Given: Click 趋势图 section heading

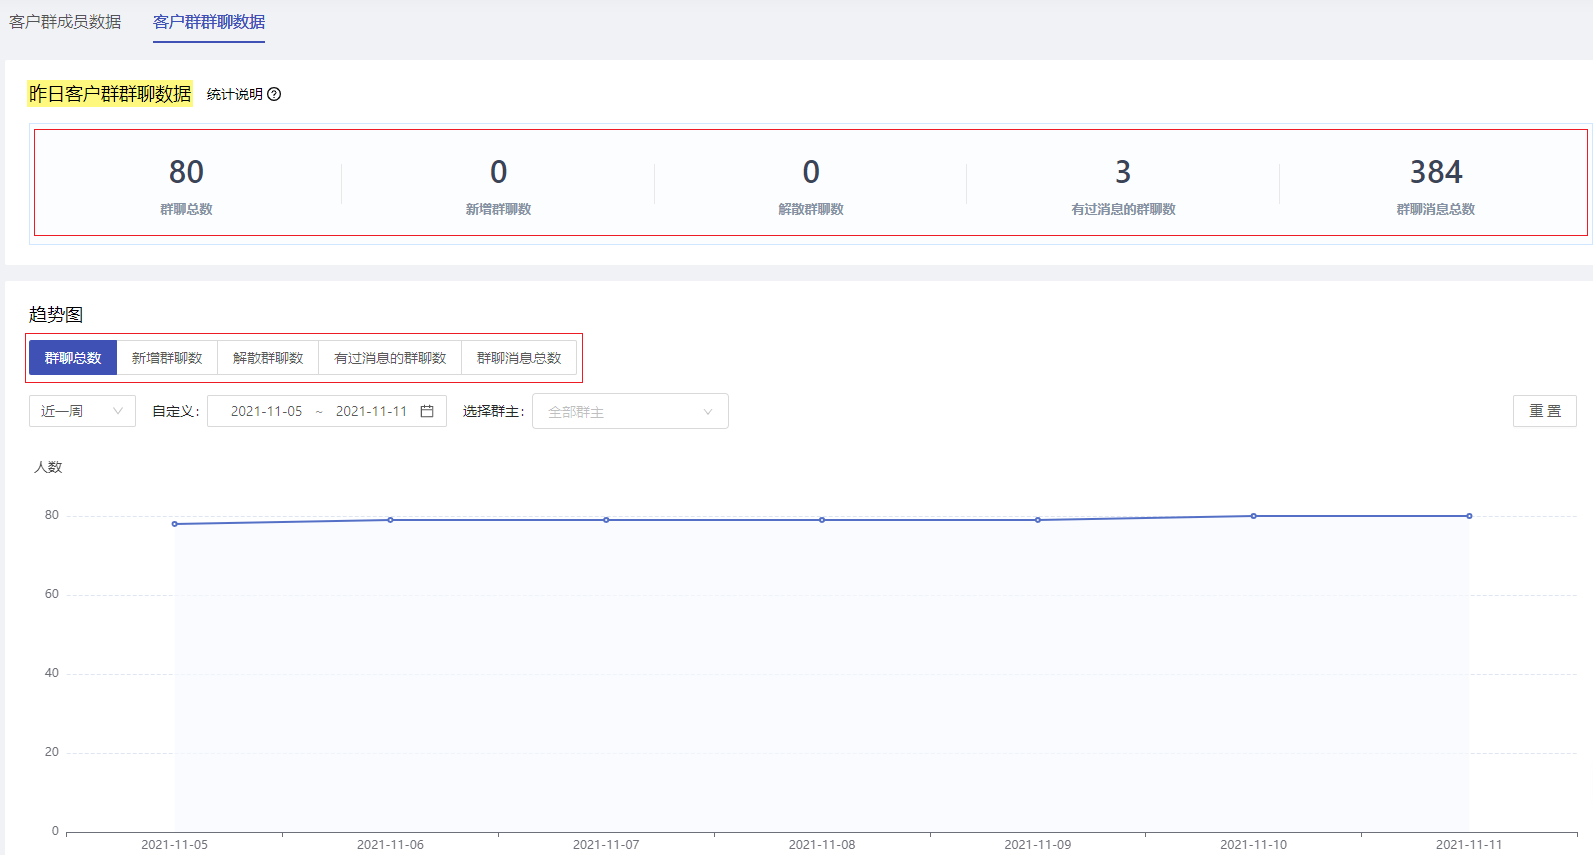Looking at the screenshot, I should tap(56, 314).
